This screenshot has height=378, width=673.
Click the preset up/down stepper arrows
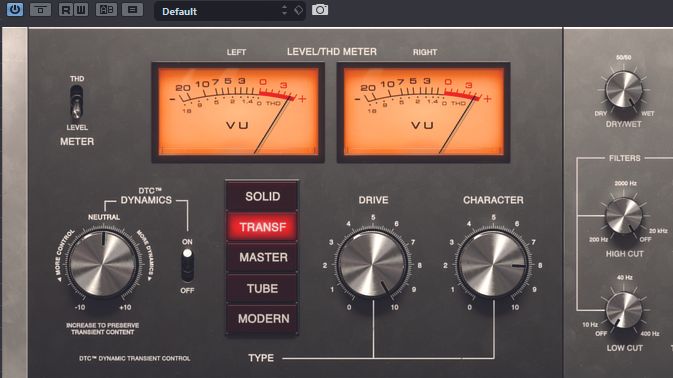click(x=284, y=10)
